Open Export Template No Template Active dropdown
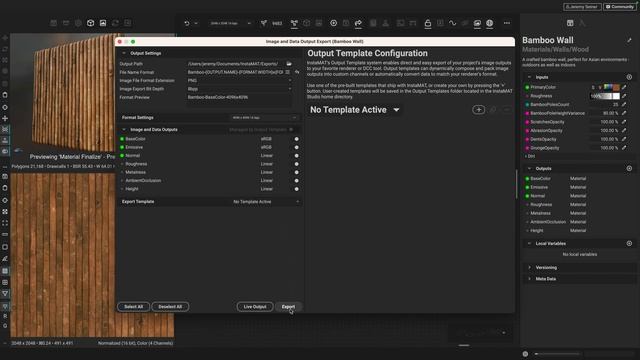Screen dimensions: 640x360 pyautogui.click(x=266, y=202)
